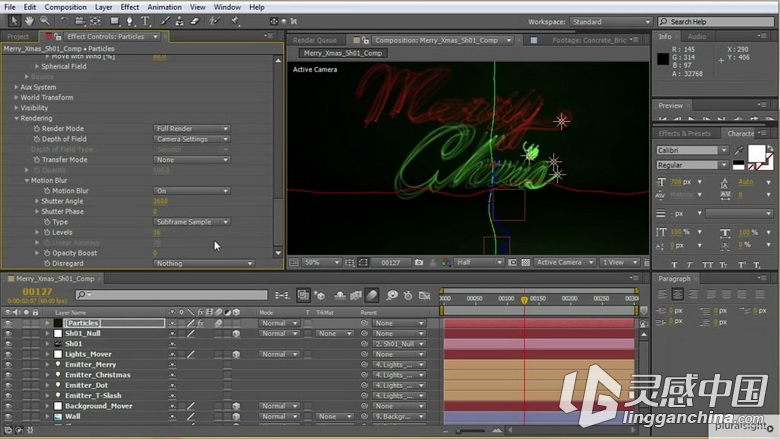The width and height of the screenshot is (780, 439).
Task: Toggle 3D layer switch for Background_Mover
Action: click(236, 406)
